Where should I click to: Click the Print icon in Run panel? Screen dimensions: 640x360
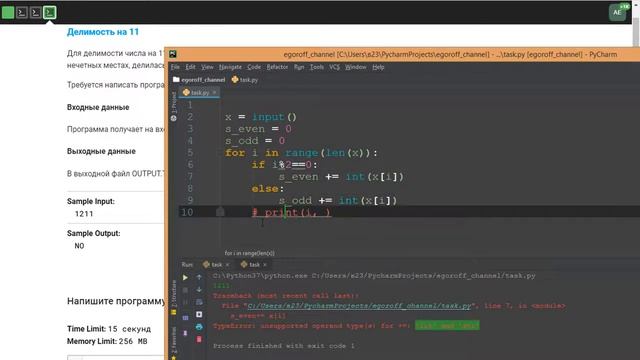point(199,327)
